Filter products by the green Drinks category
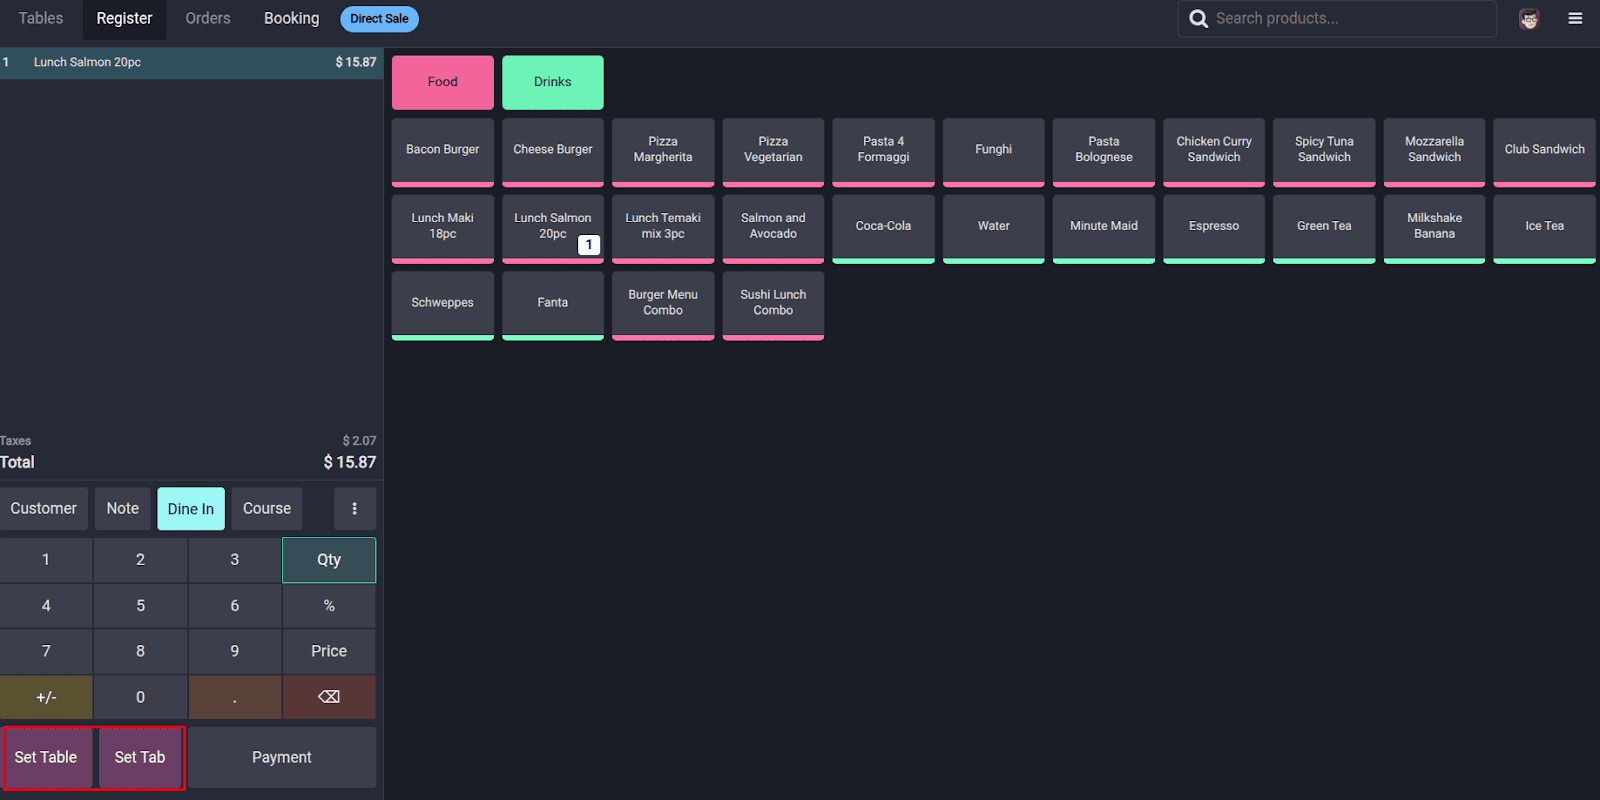 coord(552,82)
